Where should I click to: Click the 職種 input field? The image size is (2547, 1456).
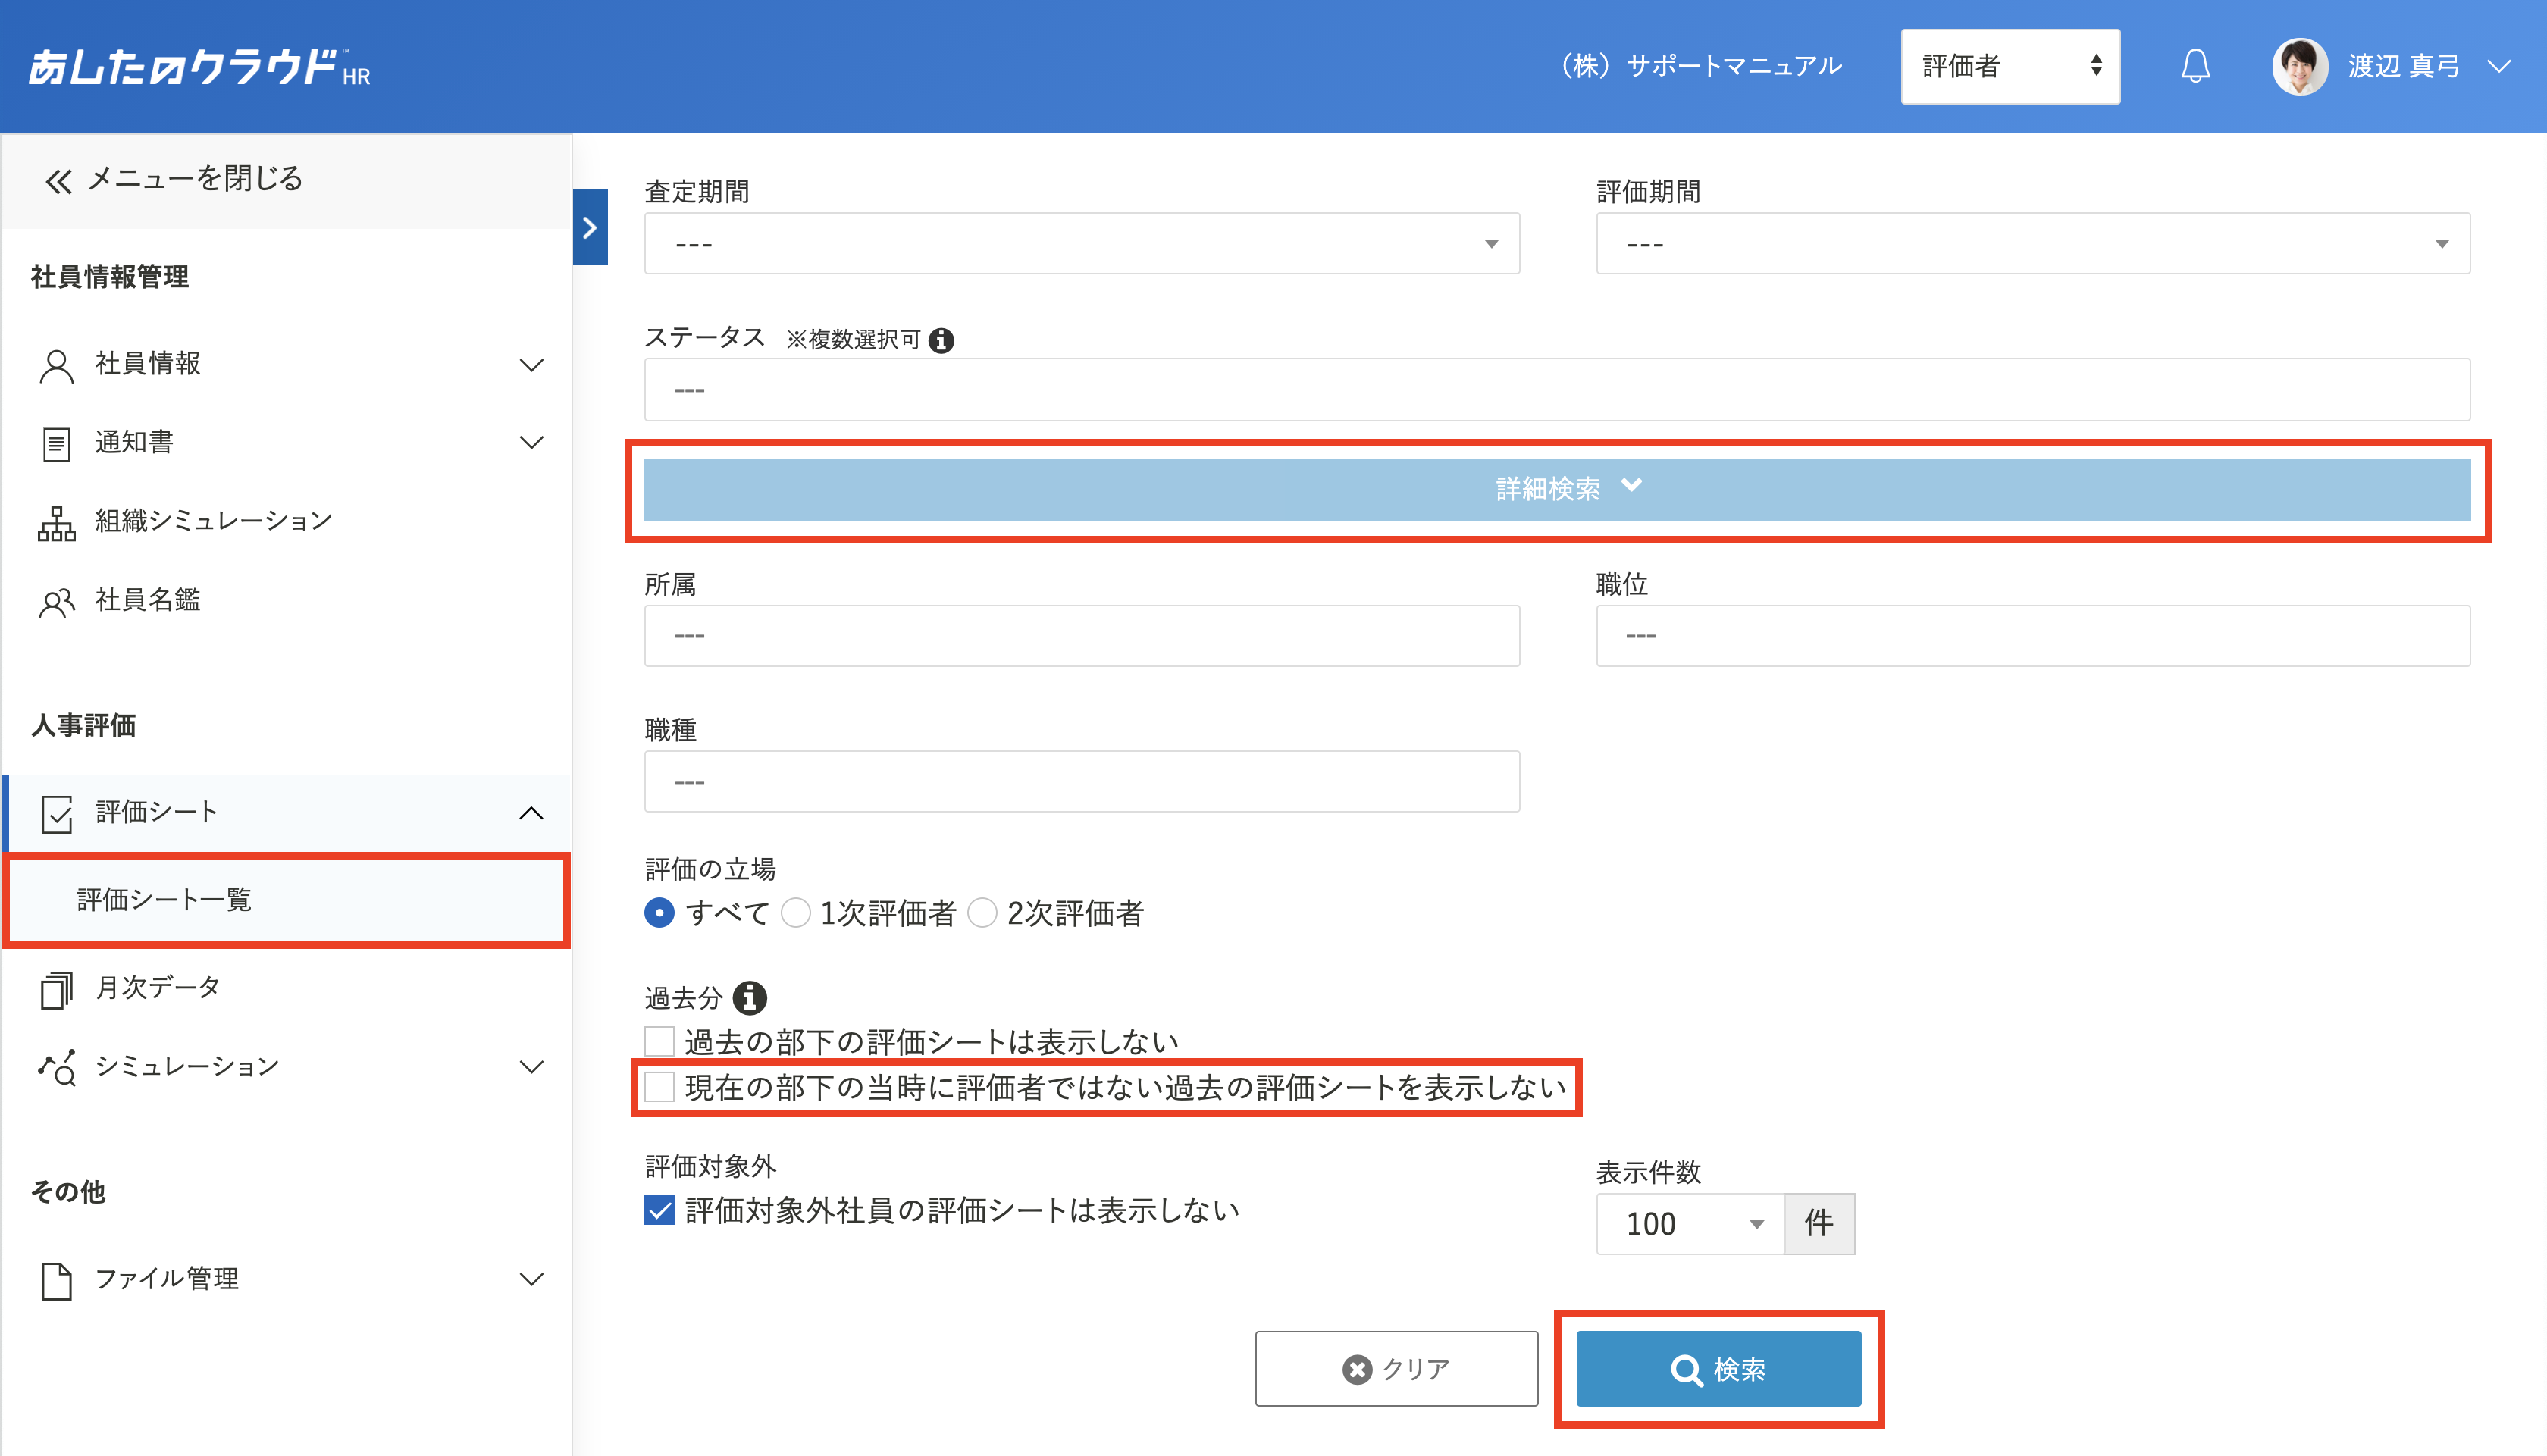tap(1081, 781)
